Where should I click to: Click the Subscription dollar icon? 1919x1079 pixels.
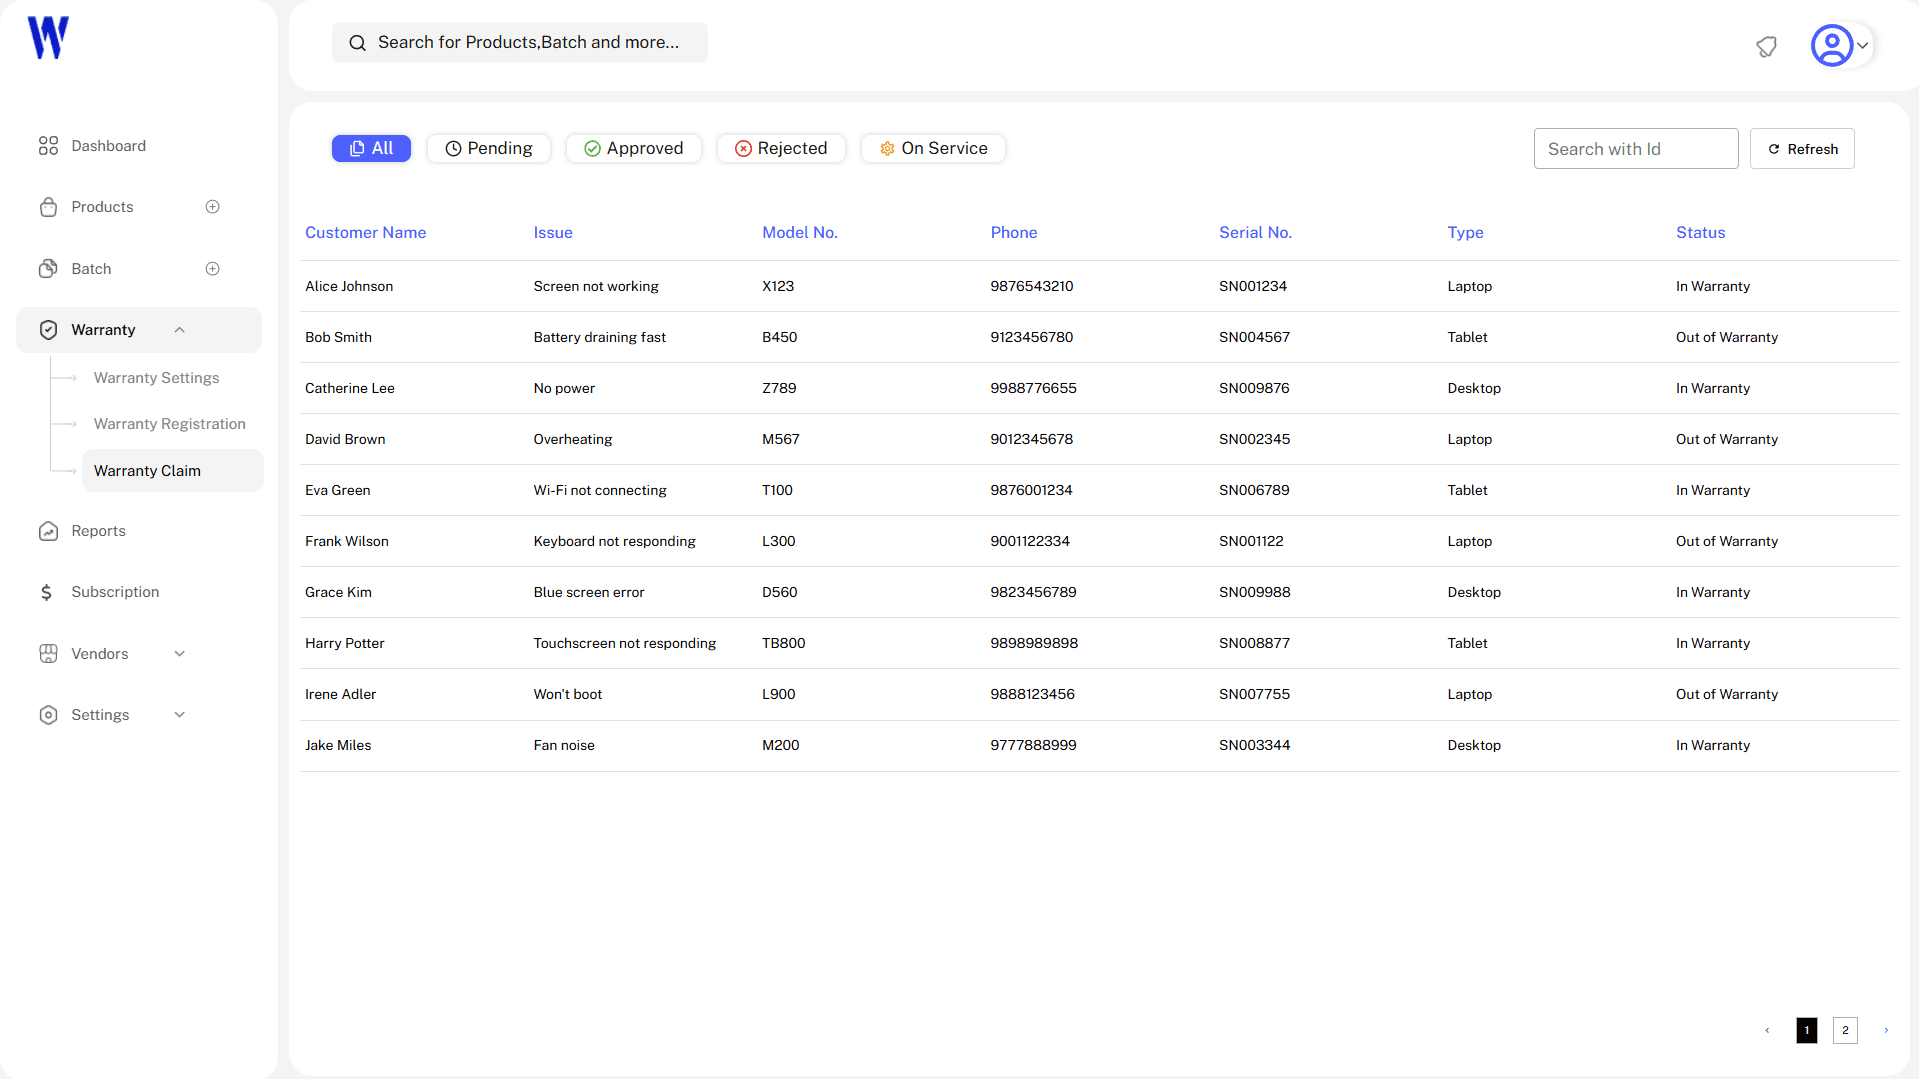(47, 592)
